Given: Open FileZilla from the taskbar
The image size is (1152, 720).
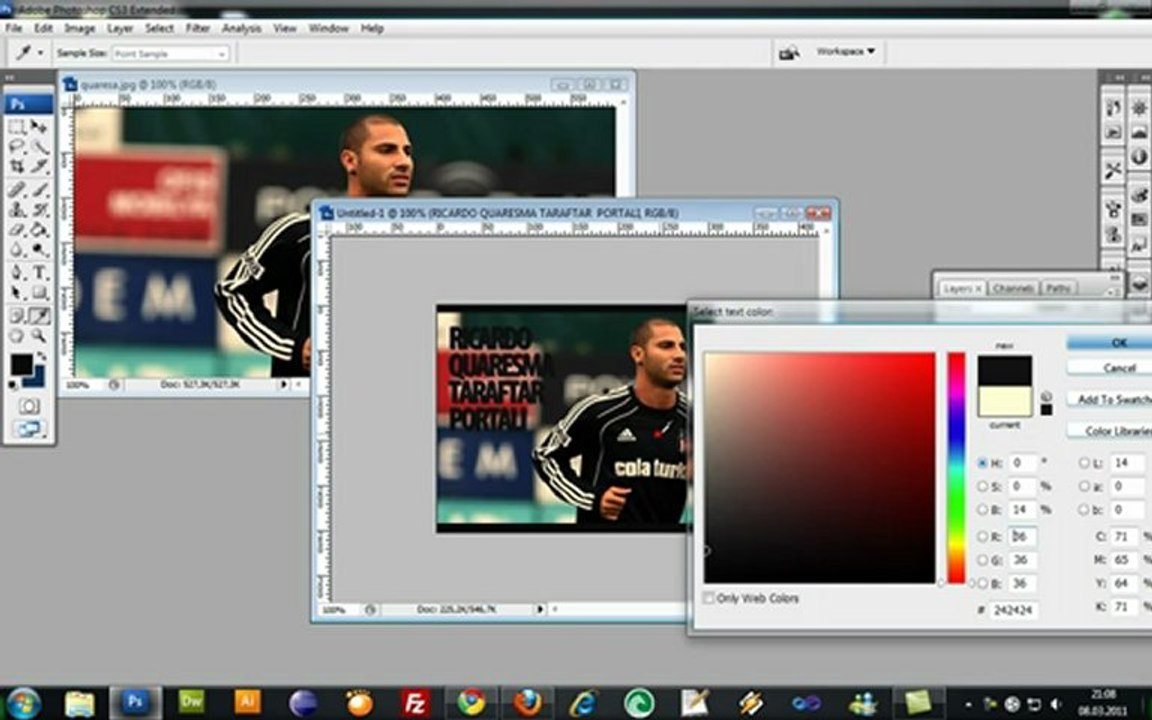Looking at the screenshot, I should [415, 703].
